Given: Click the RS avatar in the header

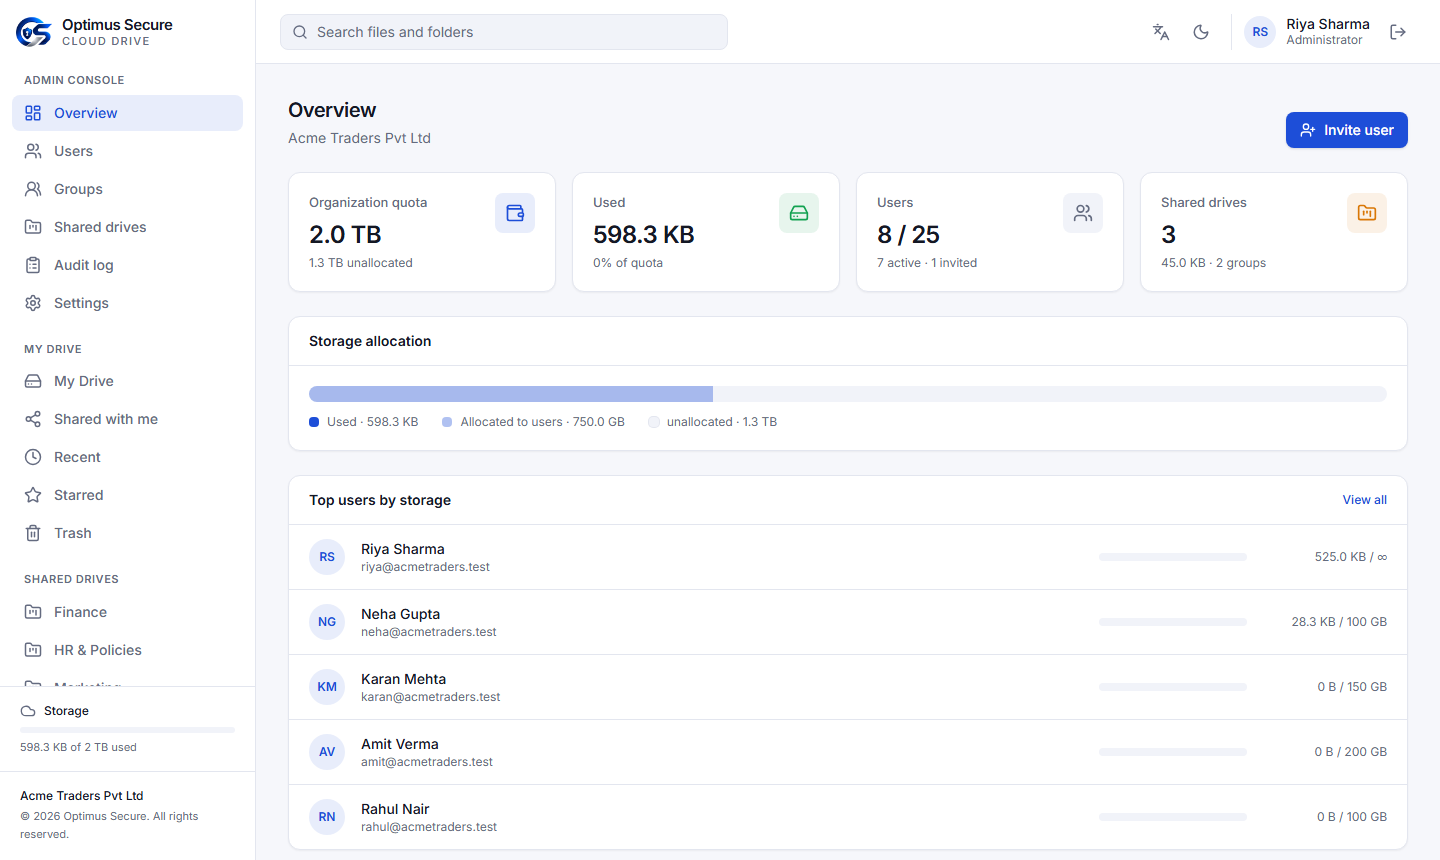Looking at the screenshot, I should [x=1260, y=32].
